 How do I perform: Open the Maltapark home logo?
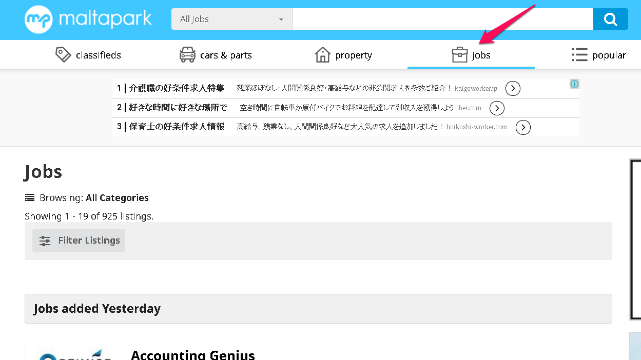[x=88, y=19]
